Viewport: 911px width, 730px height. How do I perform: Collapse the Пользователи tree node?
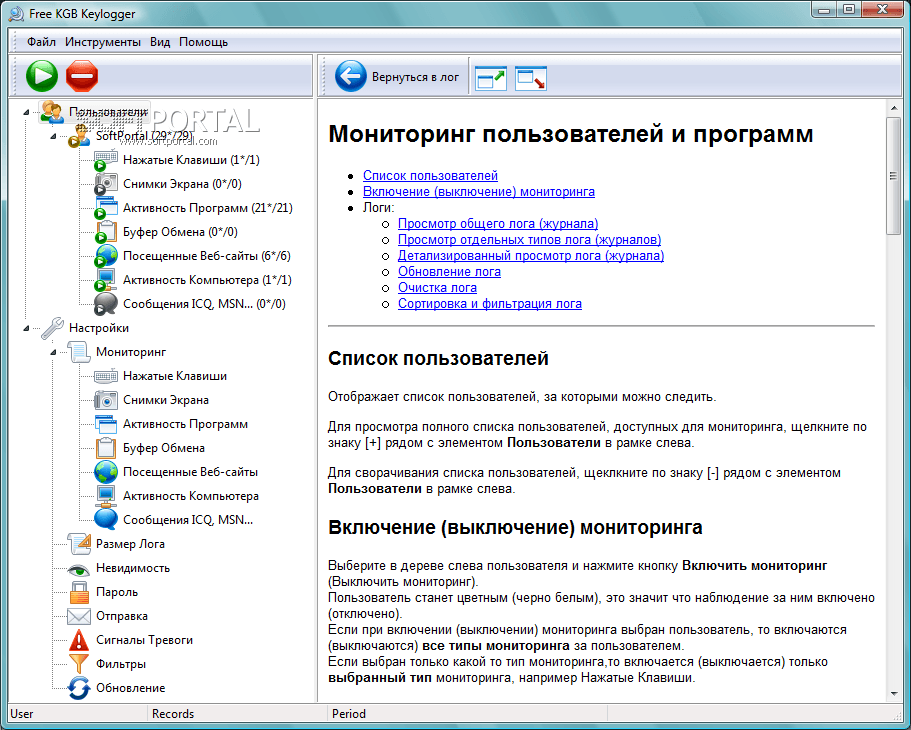pyautogui.click(x=26, y=112)
